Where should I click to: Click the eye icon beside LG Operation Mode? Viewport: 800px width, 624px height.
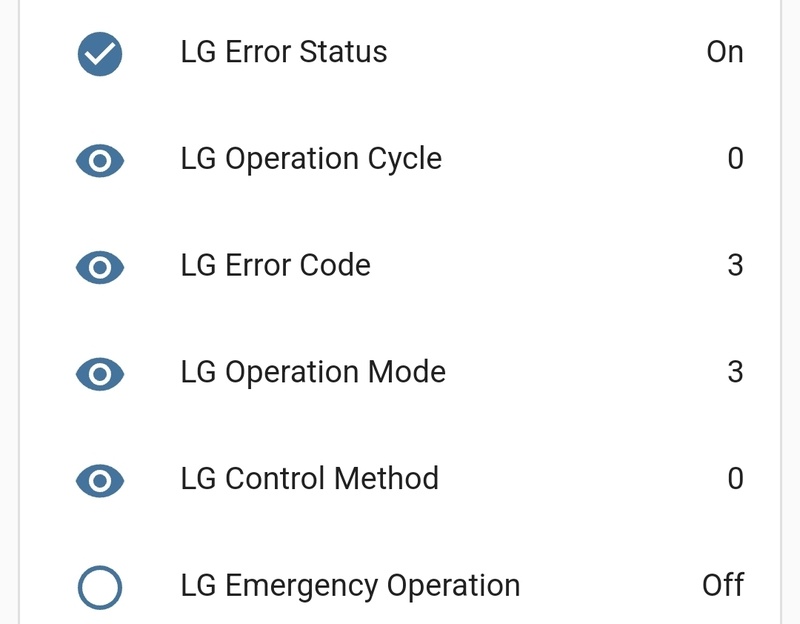point(100,373)
